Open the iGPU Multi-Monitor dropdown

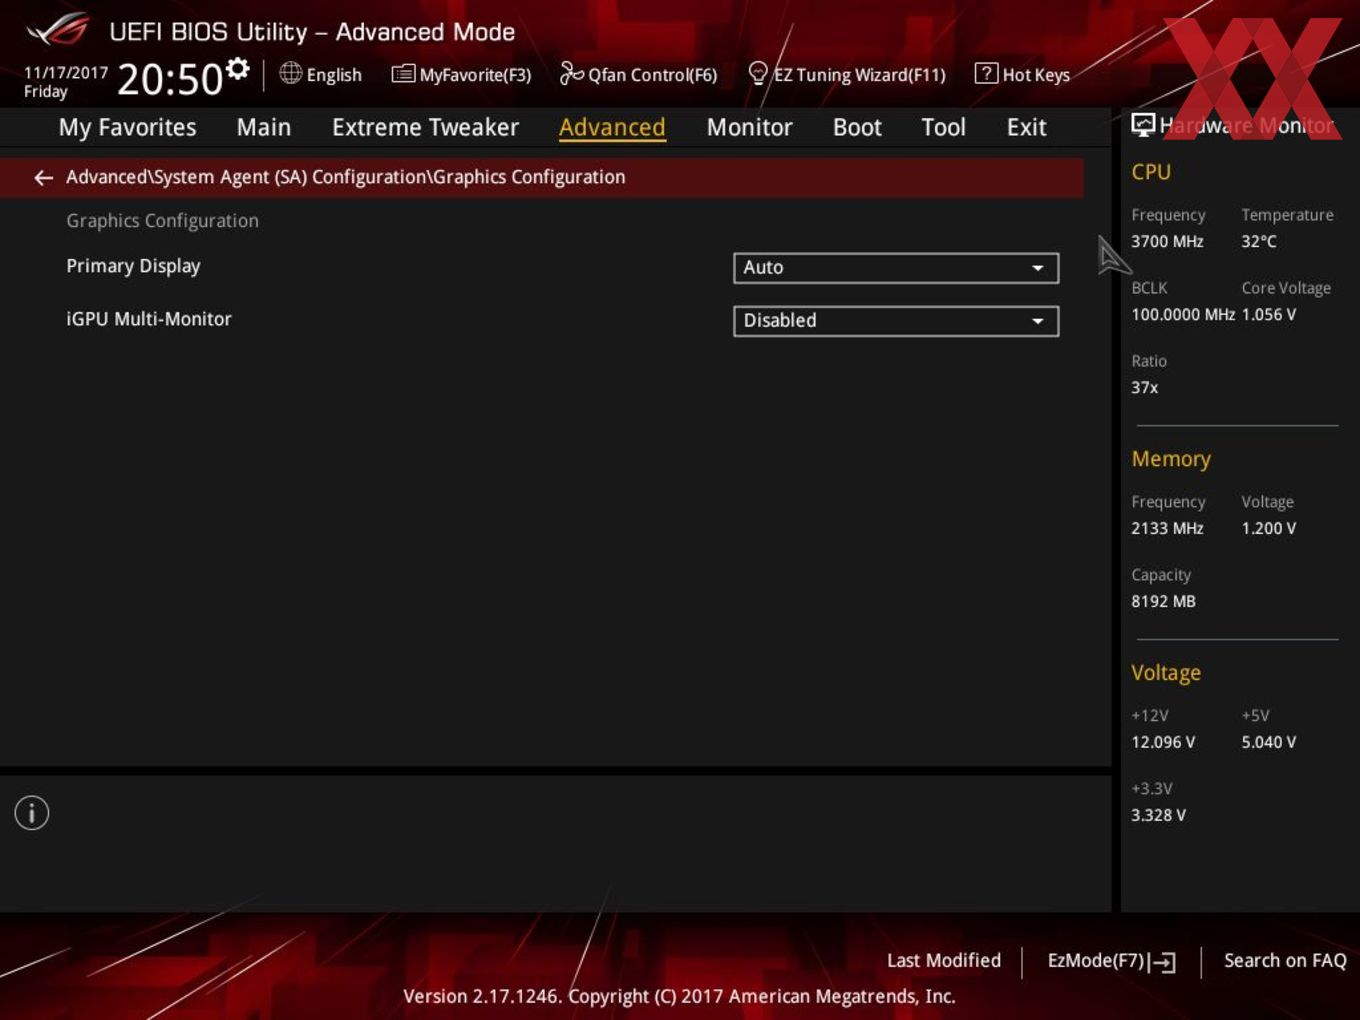click(896, 321)
